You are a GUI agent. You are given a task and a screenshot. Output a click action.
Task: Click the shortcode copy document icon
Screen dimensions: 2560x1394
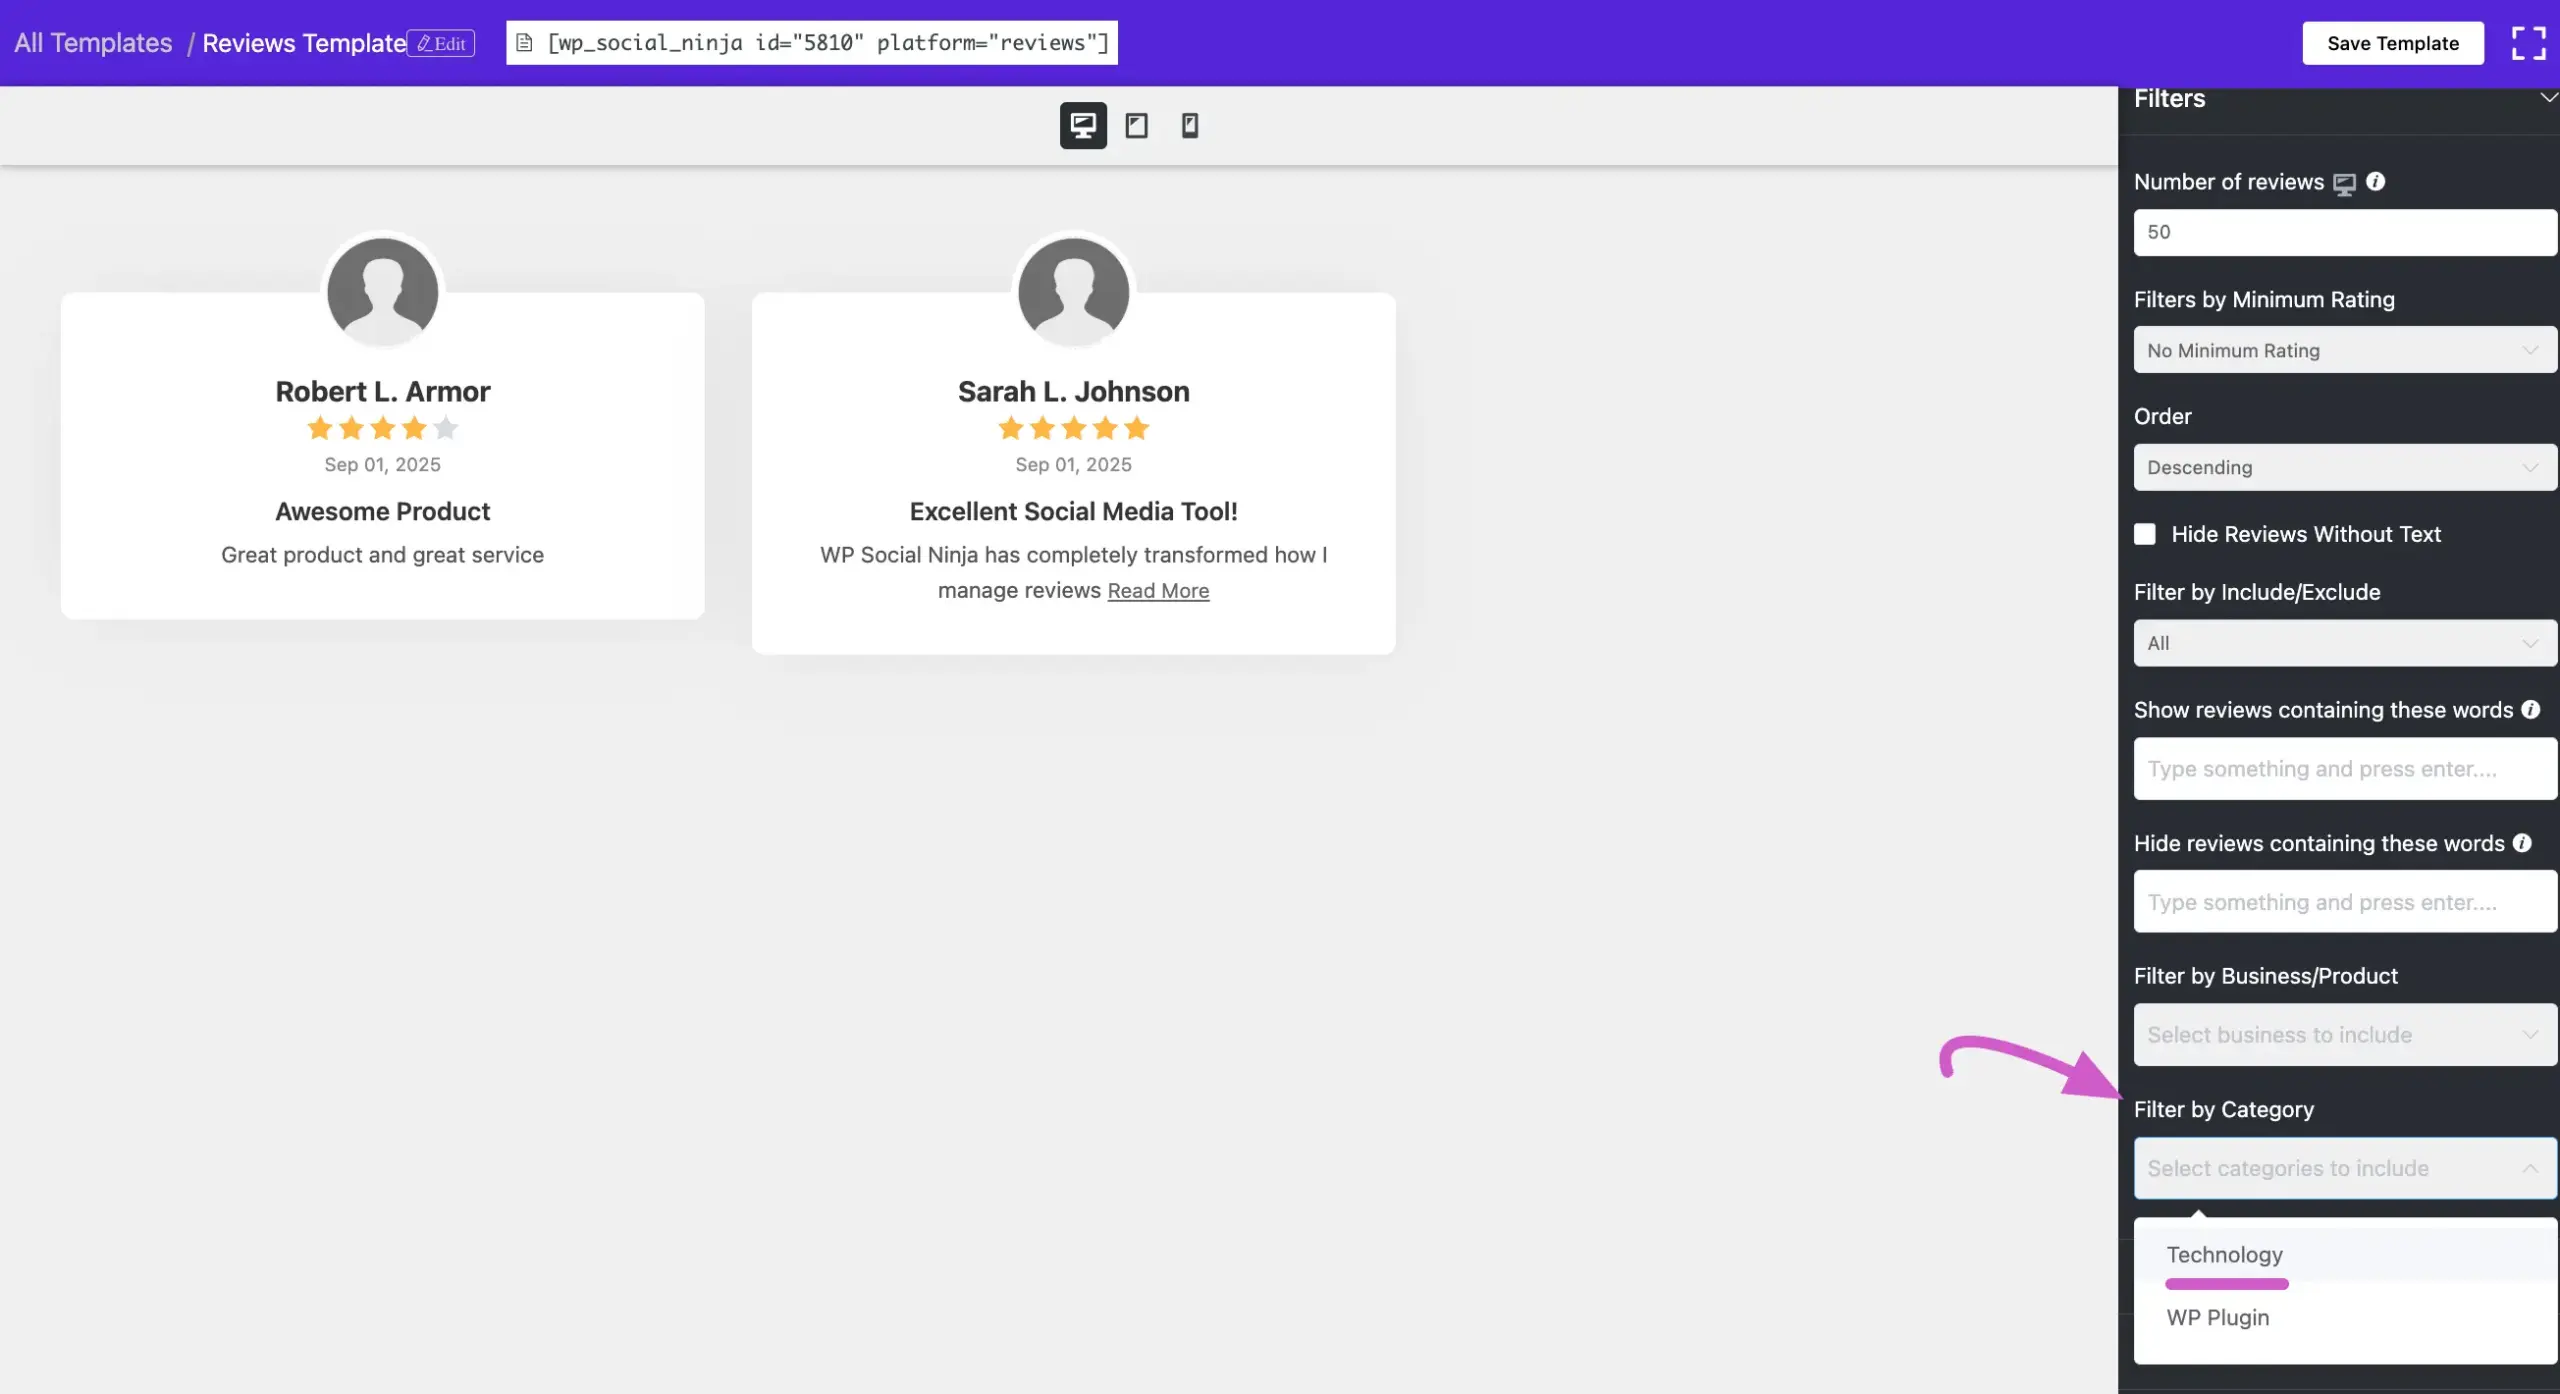[524, 43]
